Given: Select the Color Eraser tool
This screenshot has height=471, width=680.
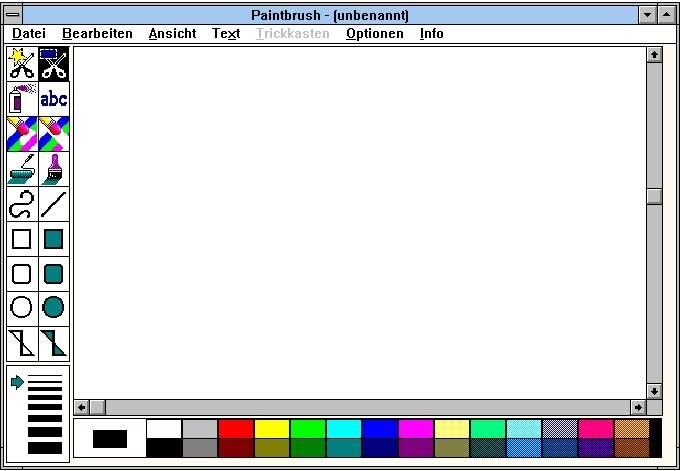Looking at the screenshot, I should [x=23, y=134].
